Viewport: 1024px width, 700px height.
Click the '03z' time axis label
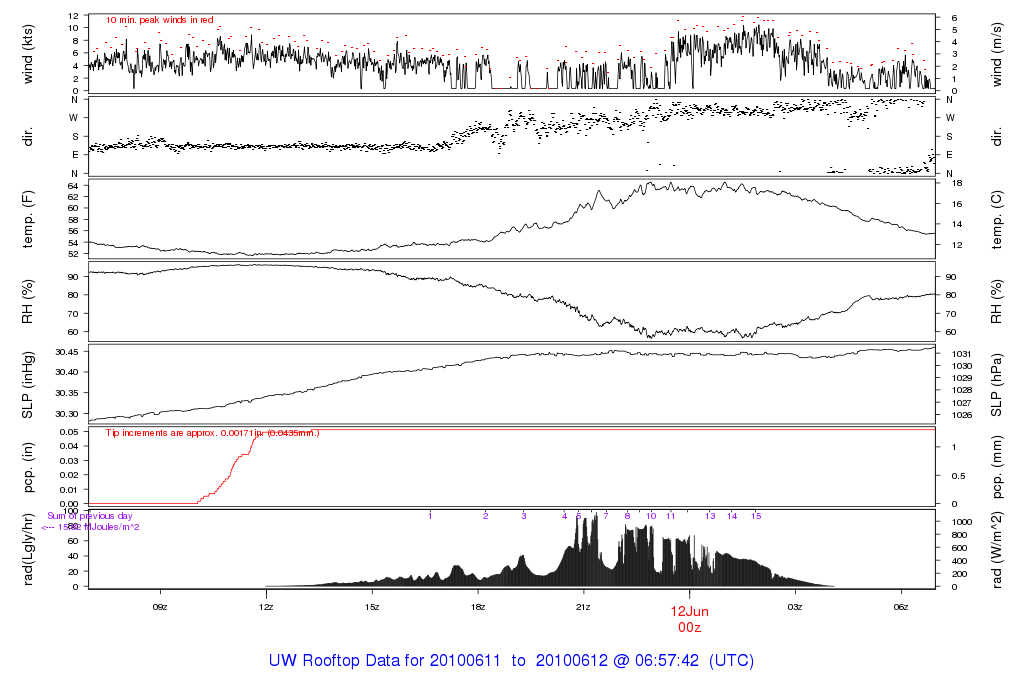coord(795,607)
